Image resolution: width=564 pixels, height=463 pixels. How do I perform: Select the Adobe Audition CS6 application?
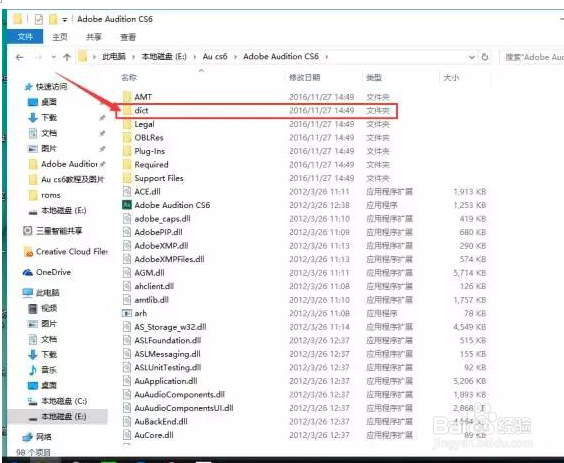pyautogui.click(x=172, y=205)
